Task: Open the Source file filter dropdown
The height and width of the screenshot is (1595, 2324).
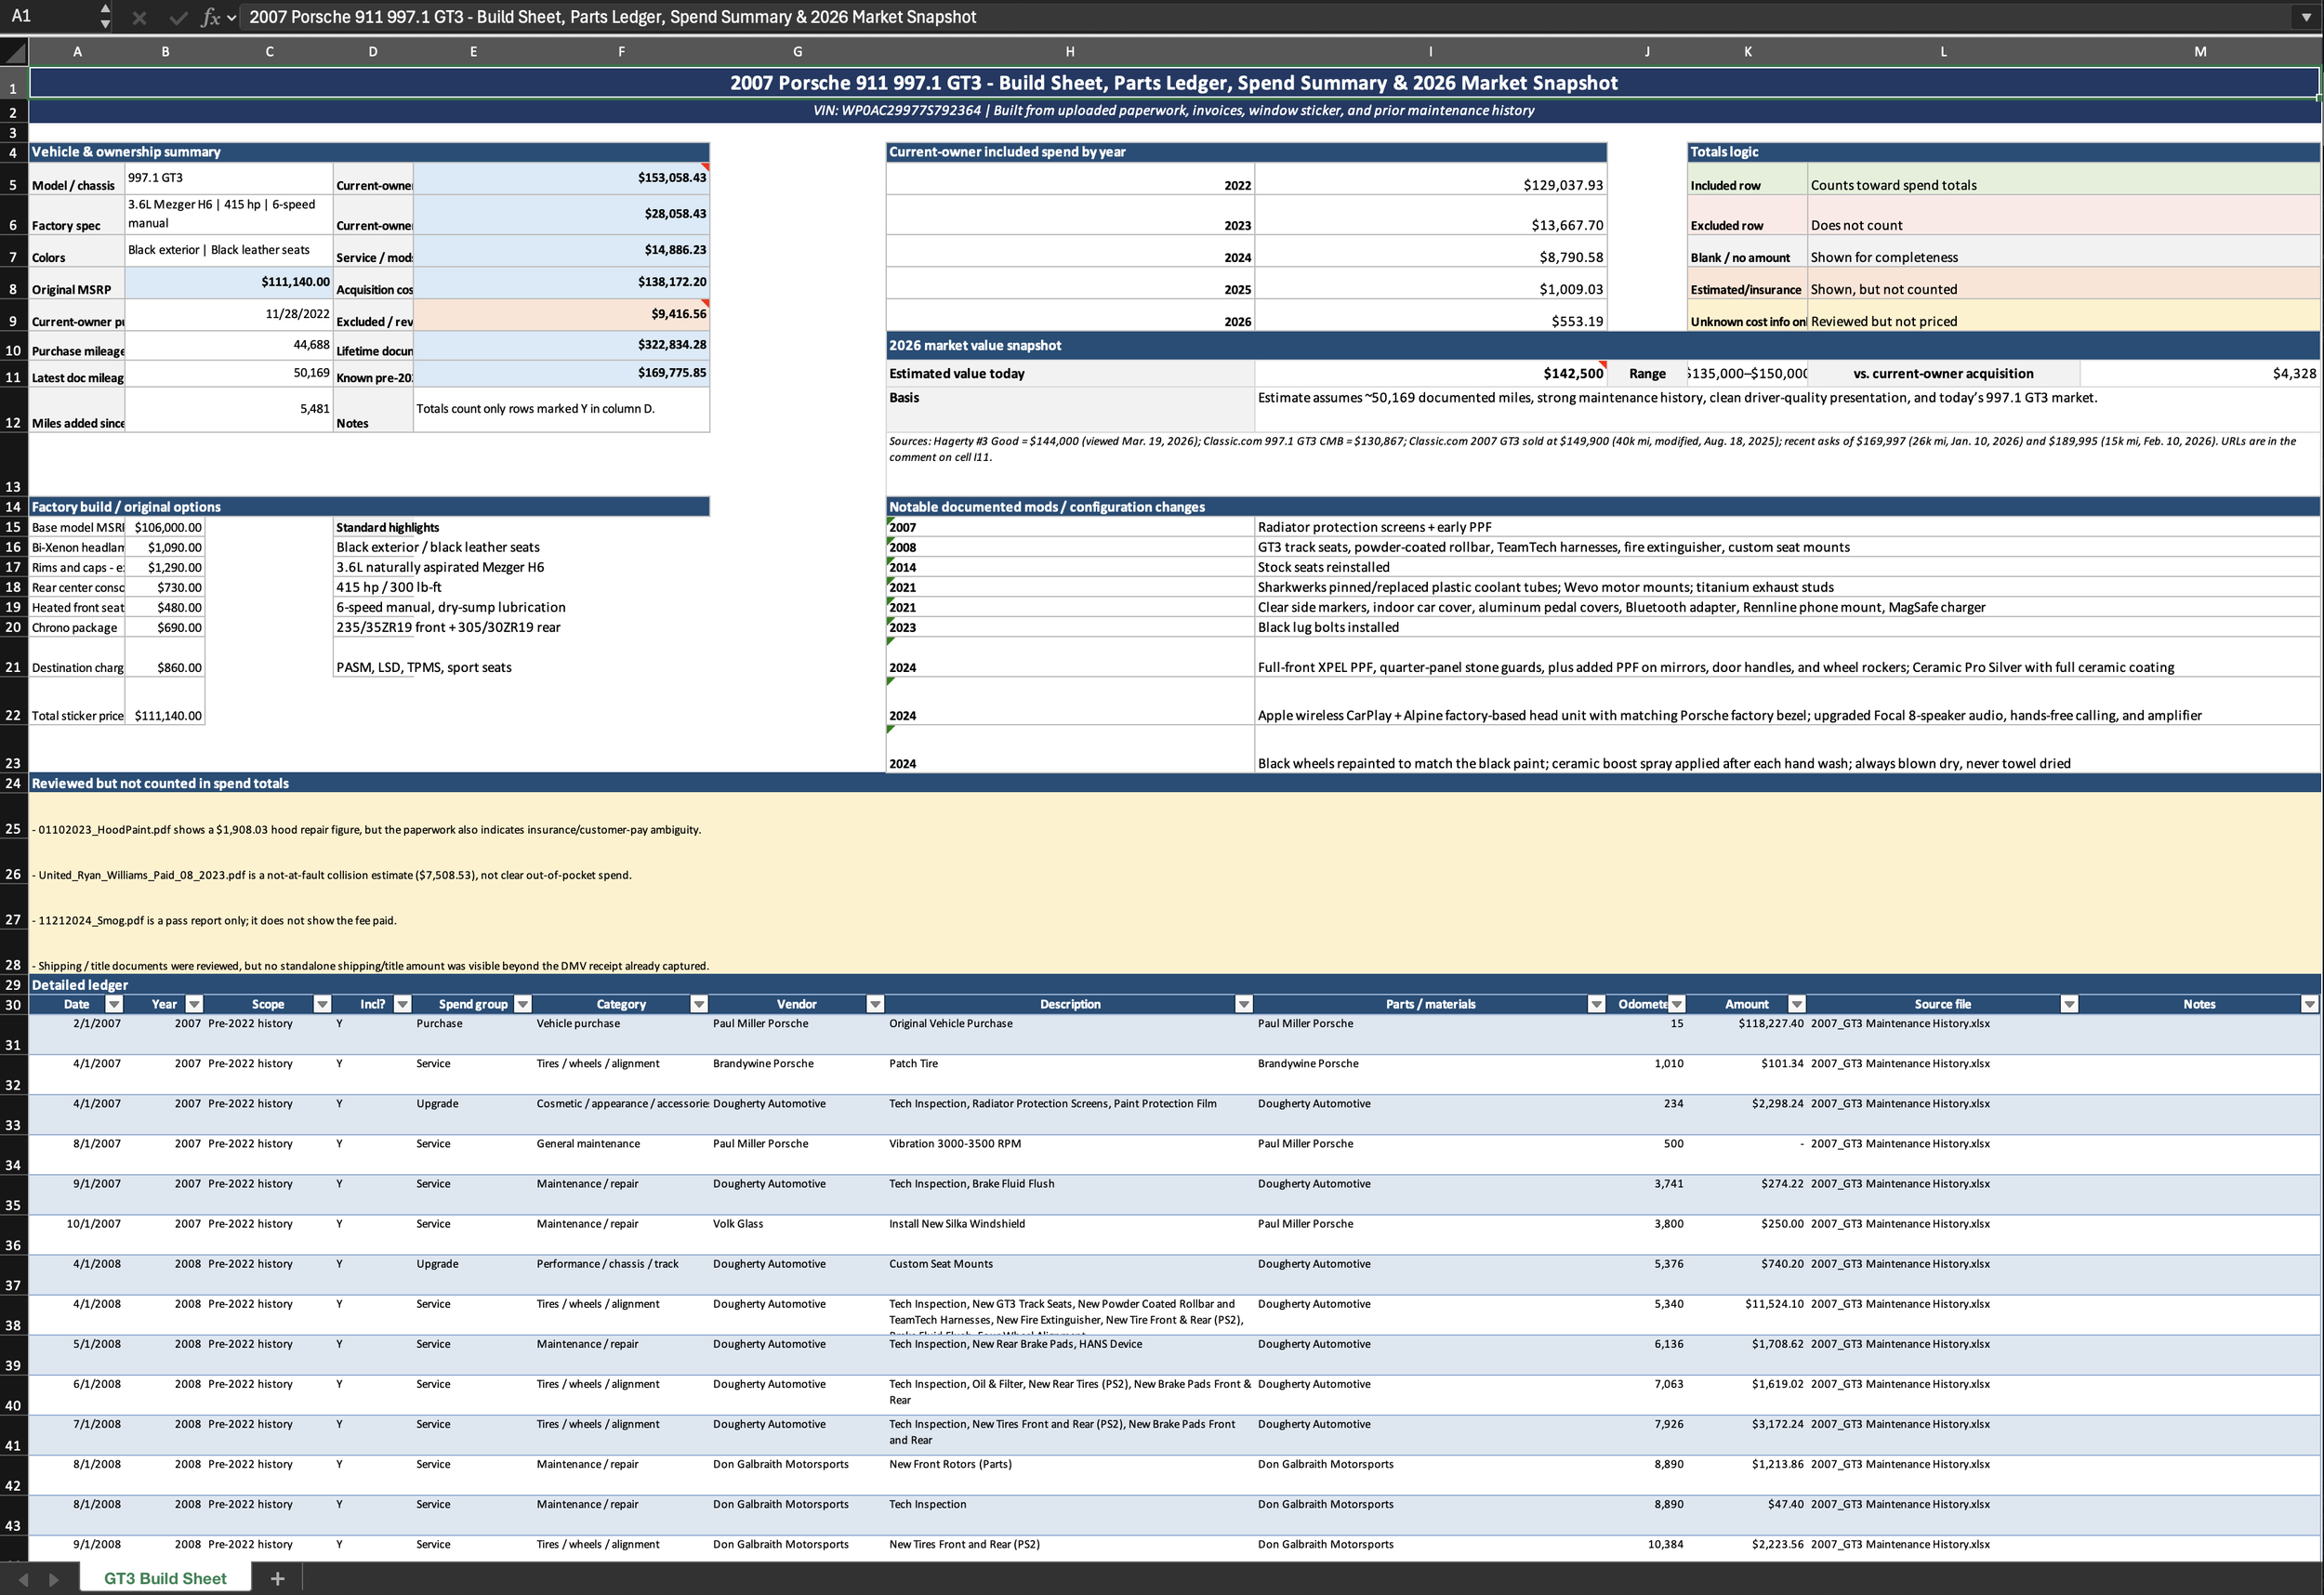Action: click(2069, 1004)
